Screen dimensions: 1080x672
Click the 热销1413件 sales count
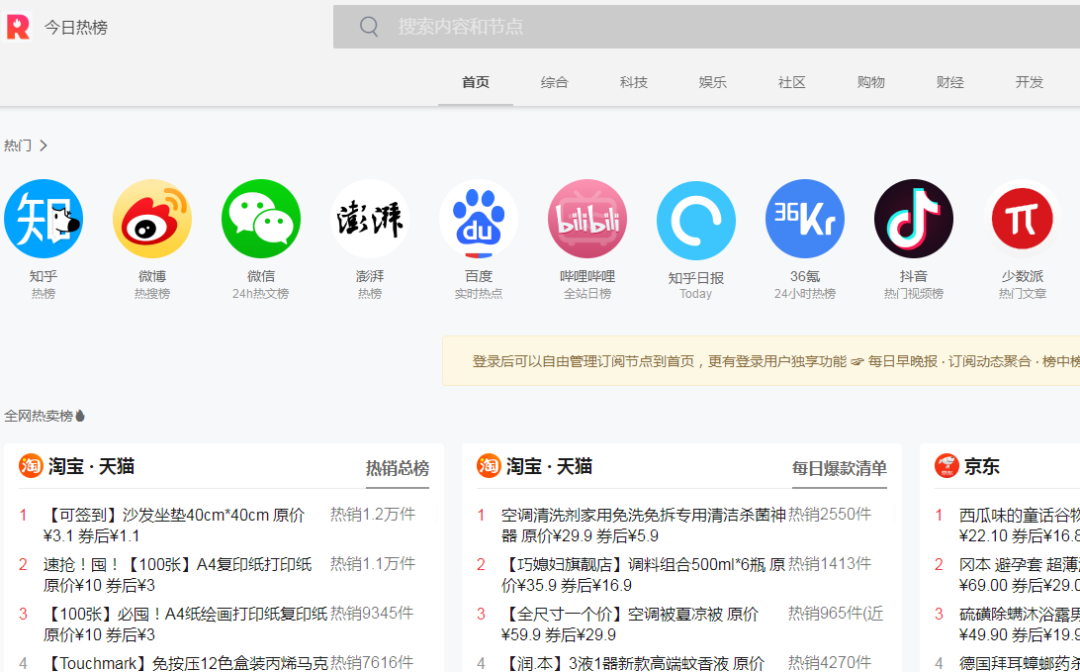(x=830, y=564)
